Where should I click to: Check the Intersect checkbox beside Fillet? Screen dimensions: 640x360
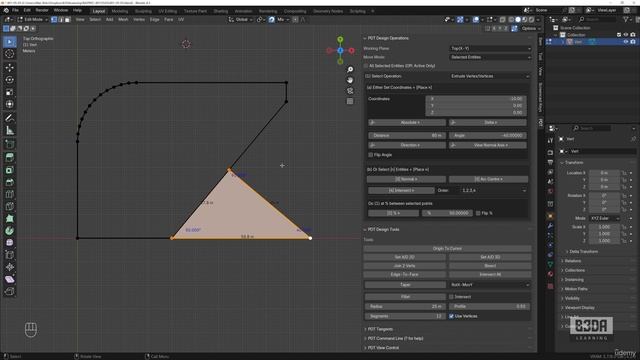point(451,297)
